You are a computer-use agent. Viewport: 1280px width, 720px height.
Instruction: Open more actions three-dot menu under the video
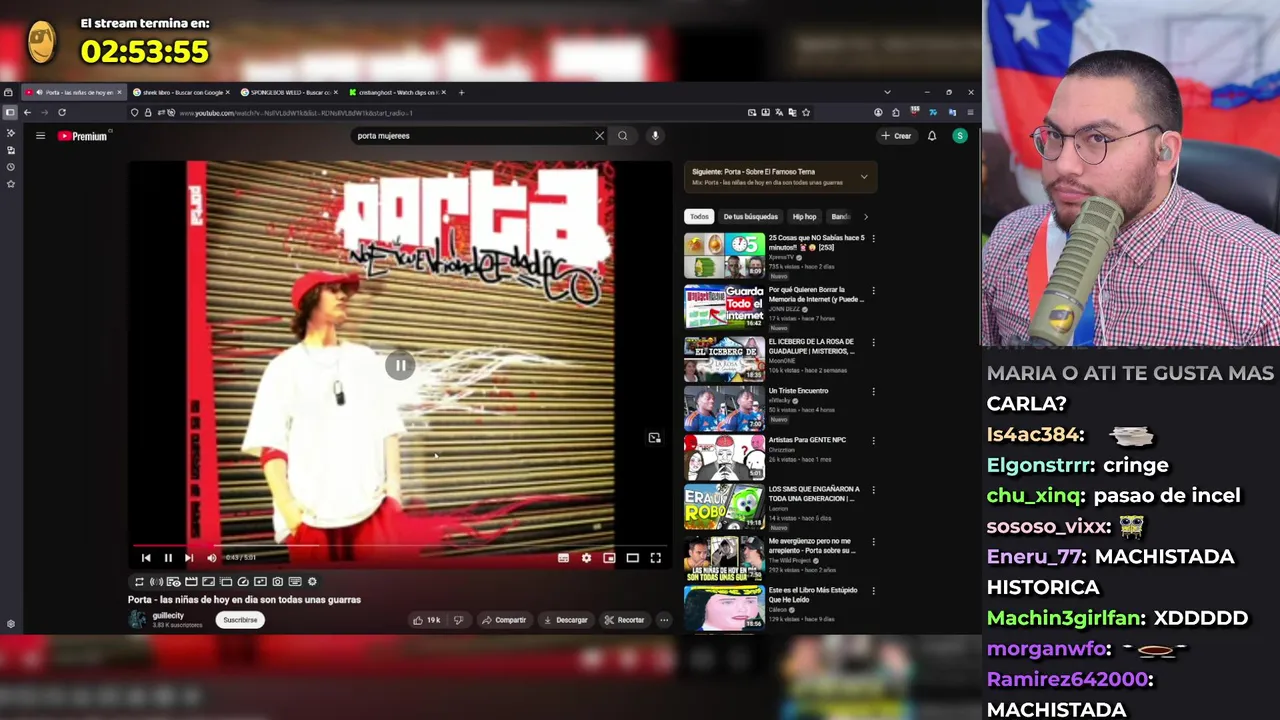[x=664, y=620]
